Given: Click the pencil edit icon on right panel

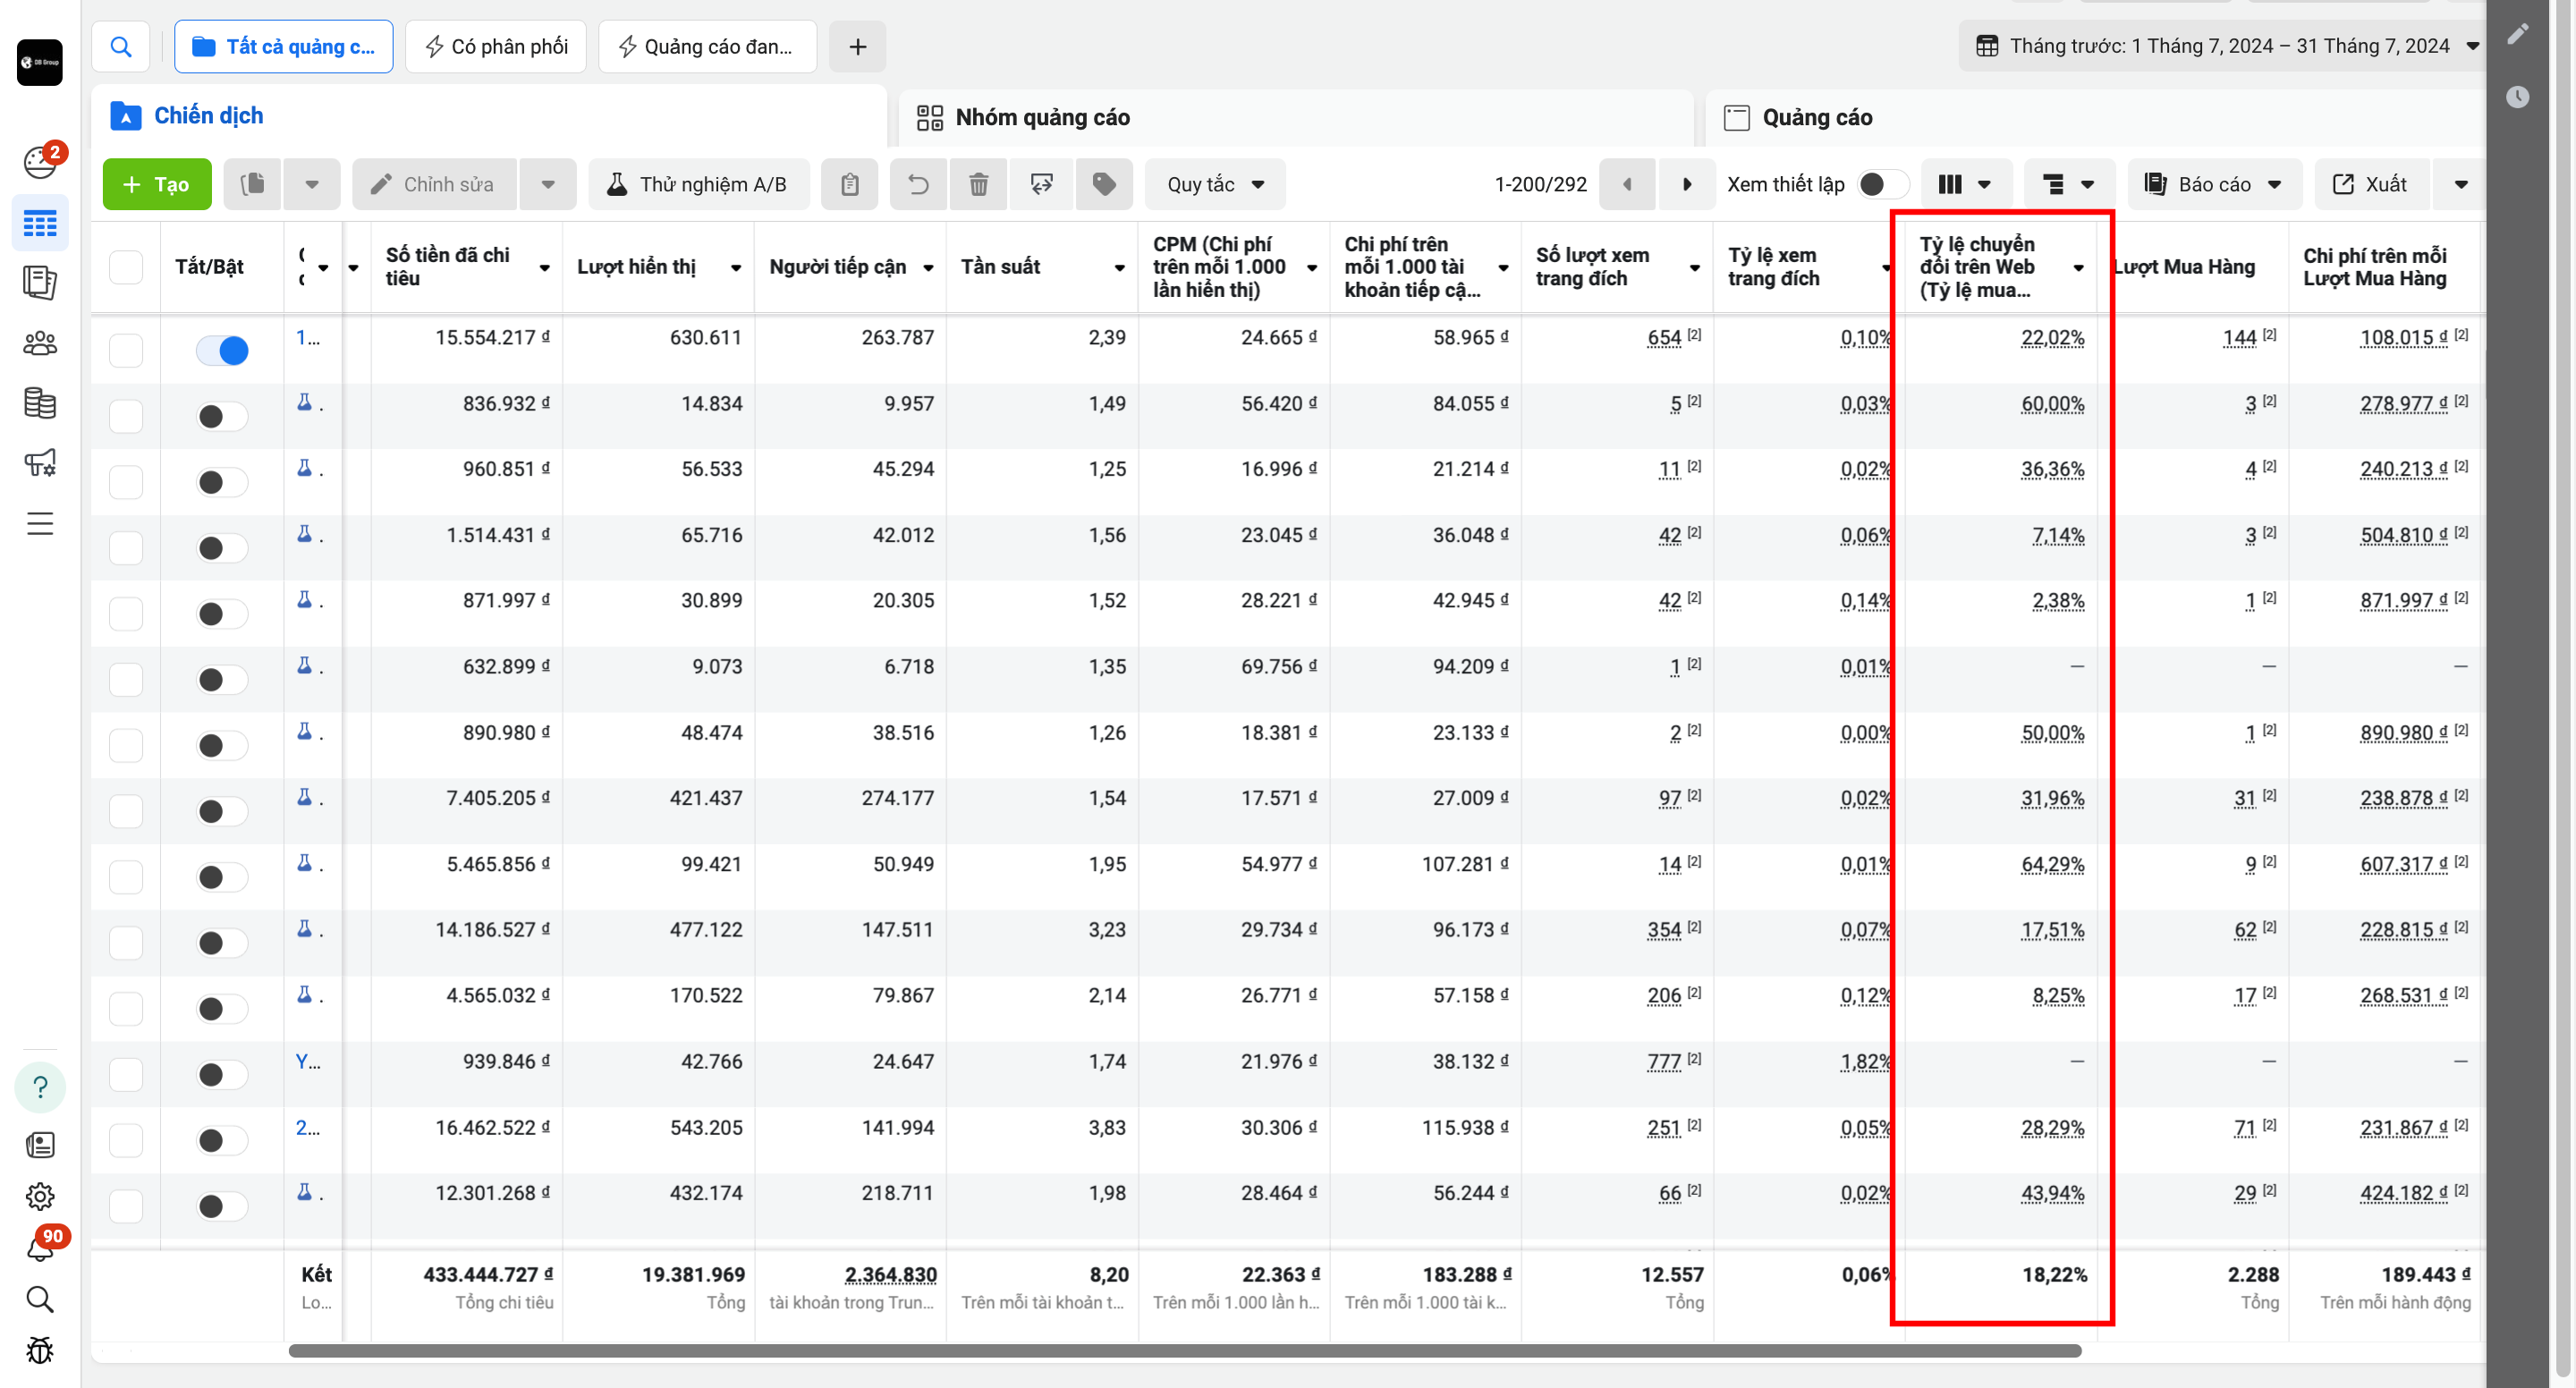Looking at the screenshot, I should tap(2518, 34).
